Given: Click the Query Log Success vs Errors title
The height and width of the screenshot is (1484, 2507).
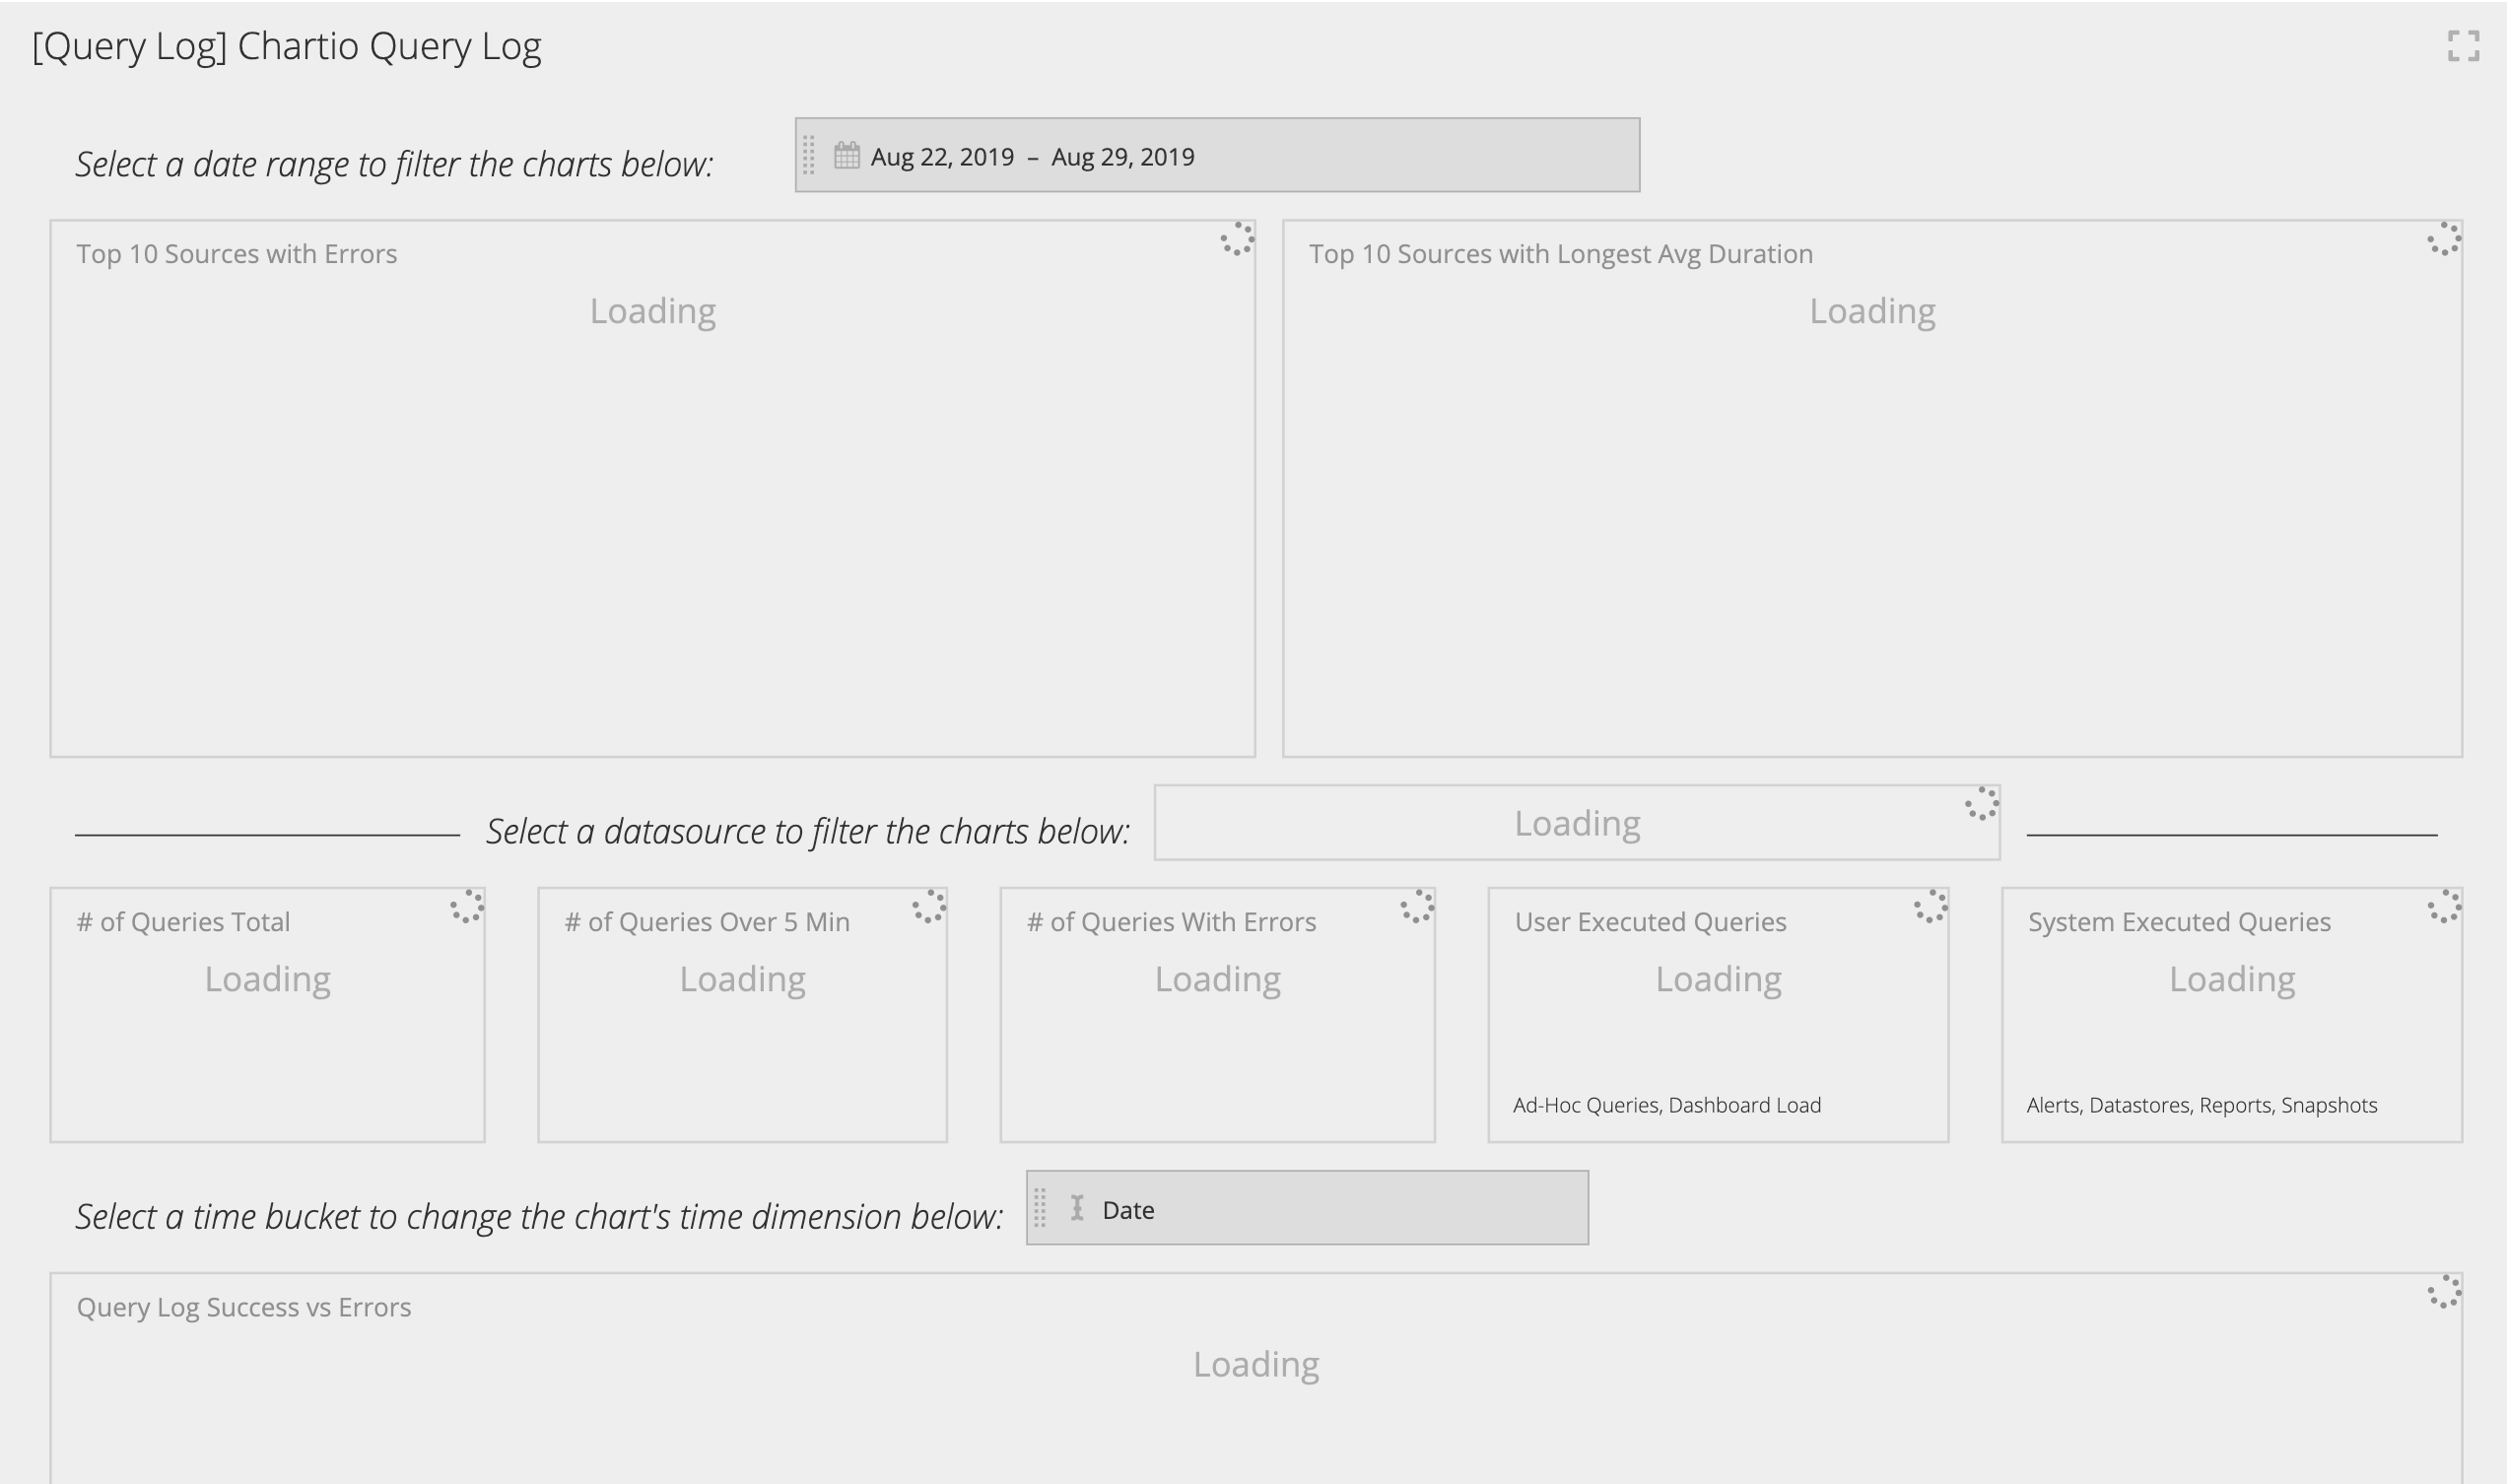Looking at the screenshot, I should coord(242,1306).
